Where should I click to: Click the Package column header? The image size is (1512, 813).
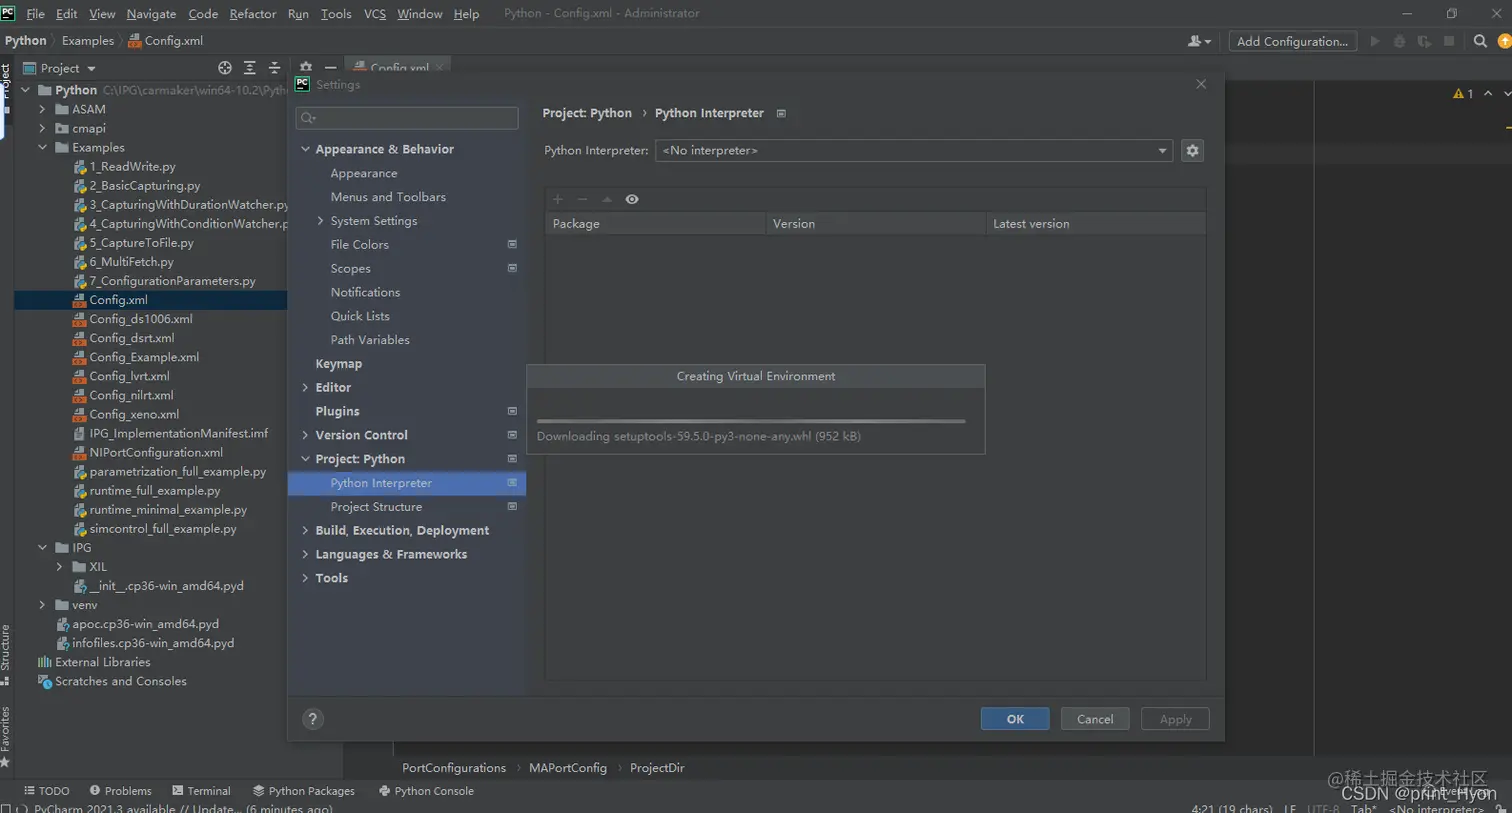pyautogui.click(x=655, y=224)
